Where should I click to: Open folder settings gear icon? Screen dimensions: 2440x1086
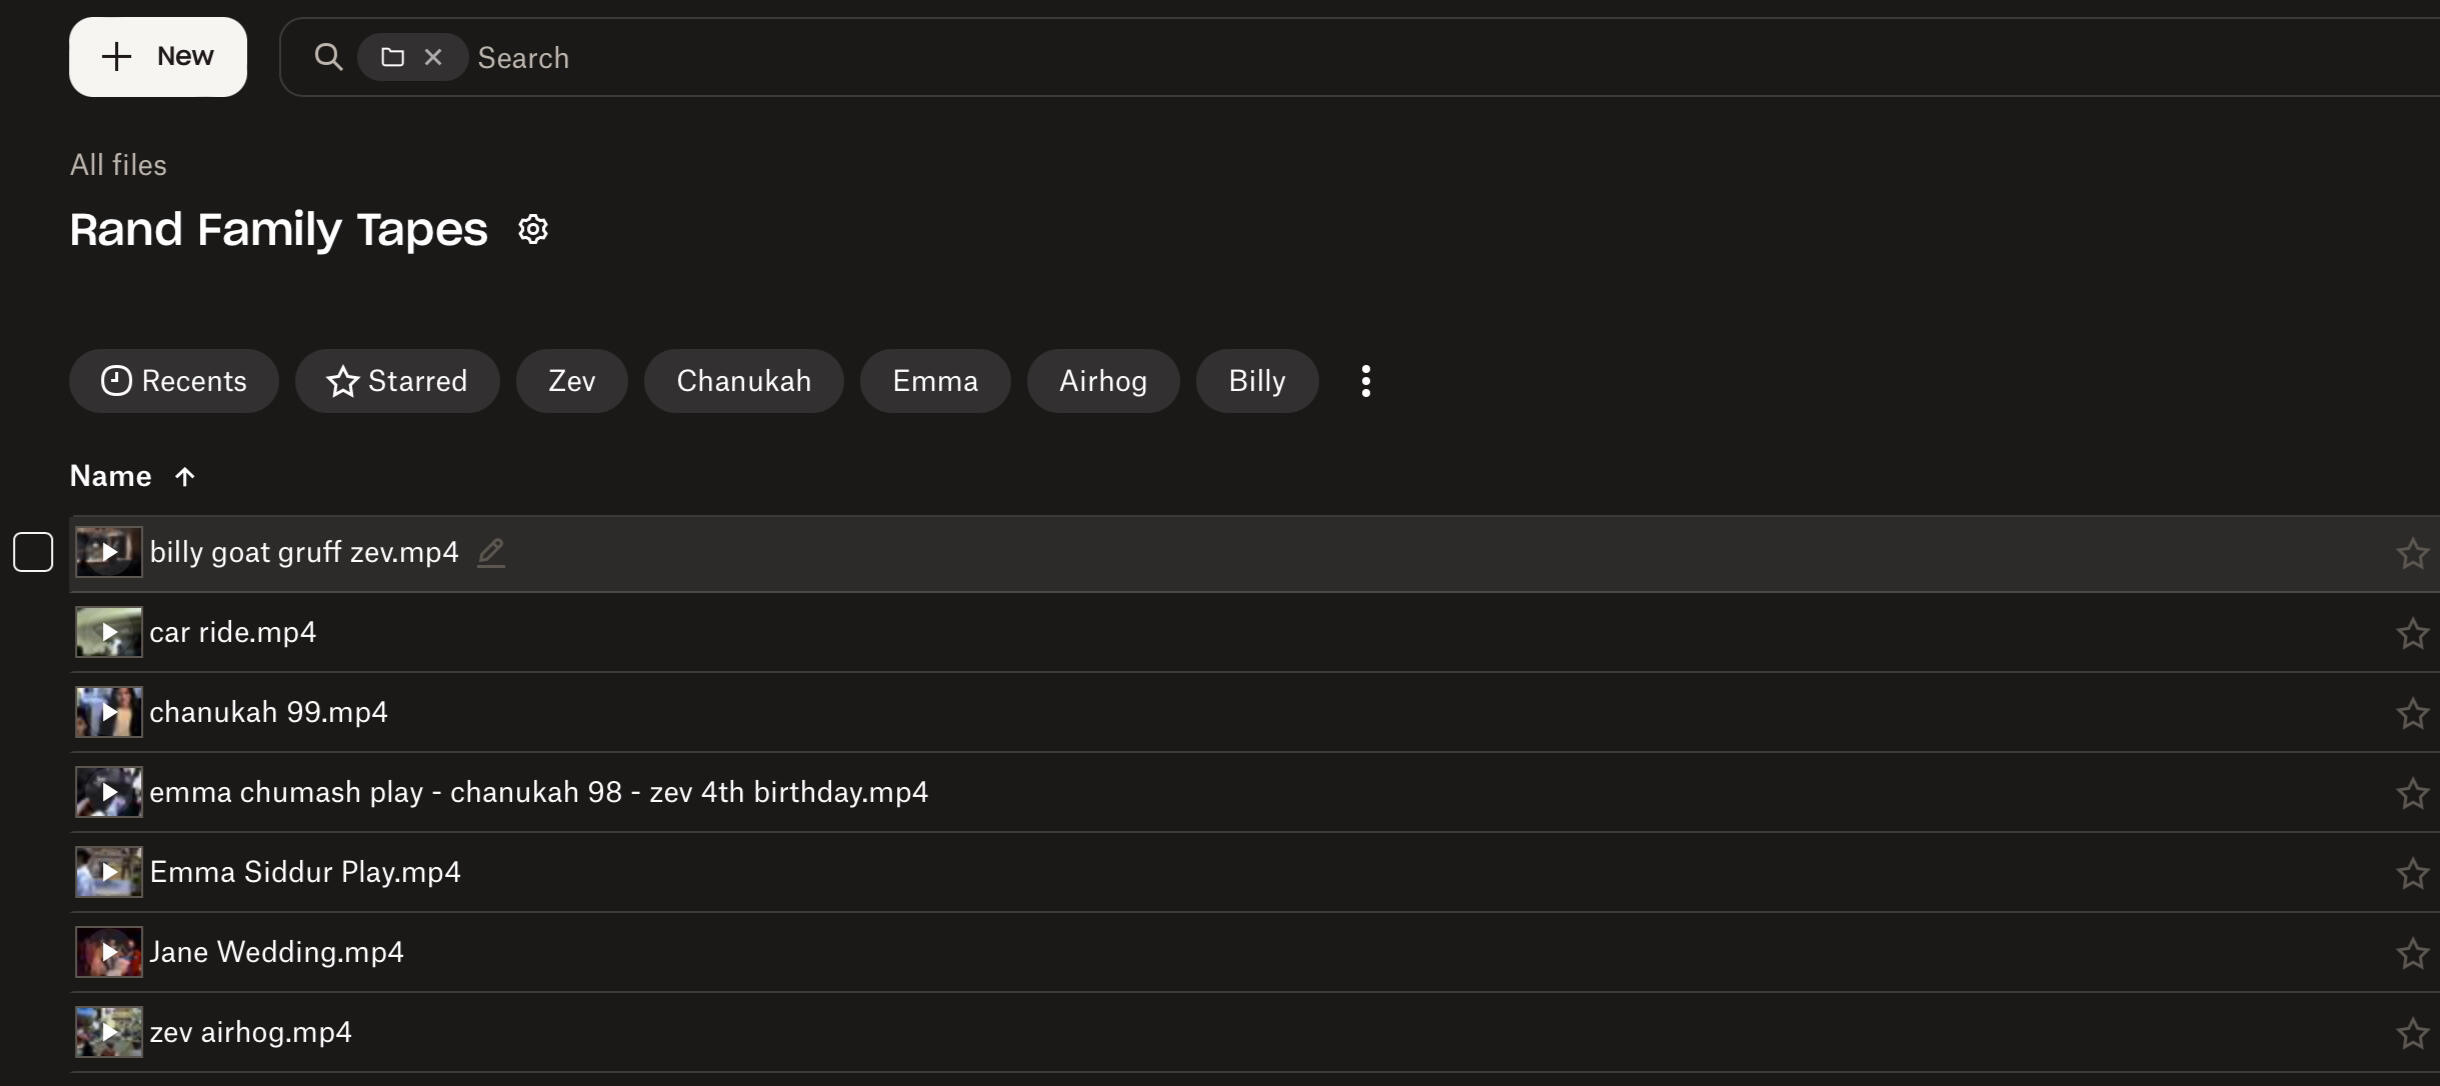tap(533, 229)
